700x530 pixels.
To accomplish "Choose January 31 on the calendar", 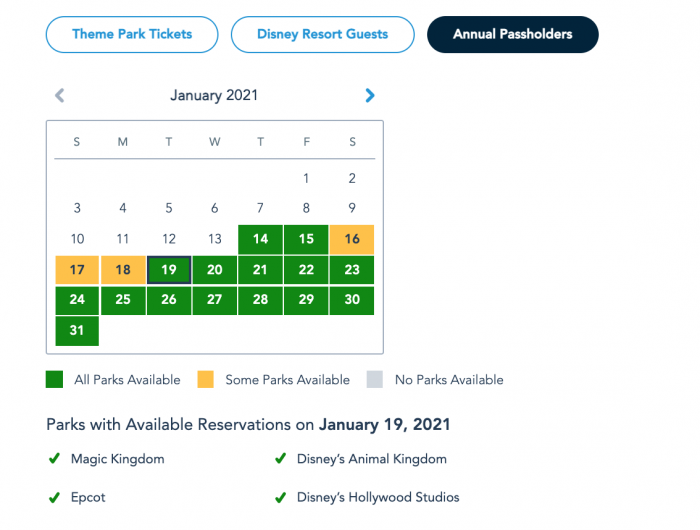I will 77,331.
